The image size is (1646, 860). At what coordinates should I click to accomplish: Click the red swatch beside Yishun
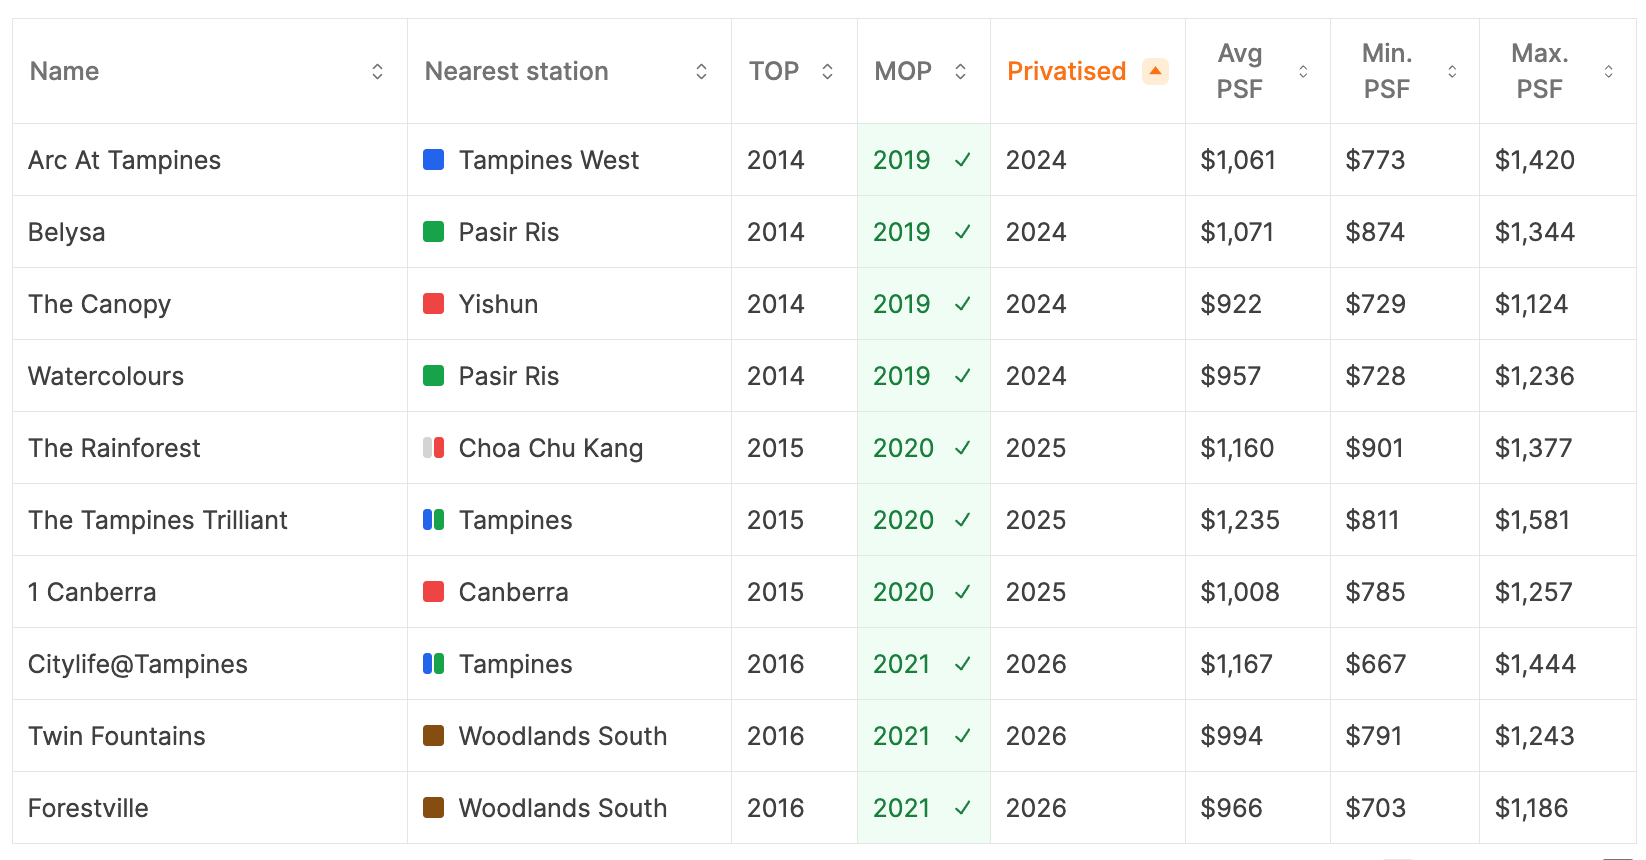[x=433, y=304]
